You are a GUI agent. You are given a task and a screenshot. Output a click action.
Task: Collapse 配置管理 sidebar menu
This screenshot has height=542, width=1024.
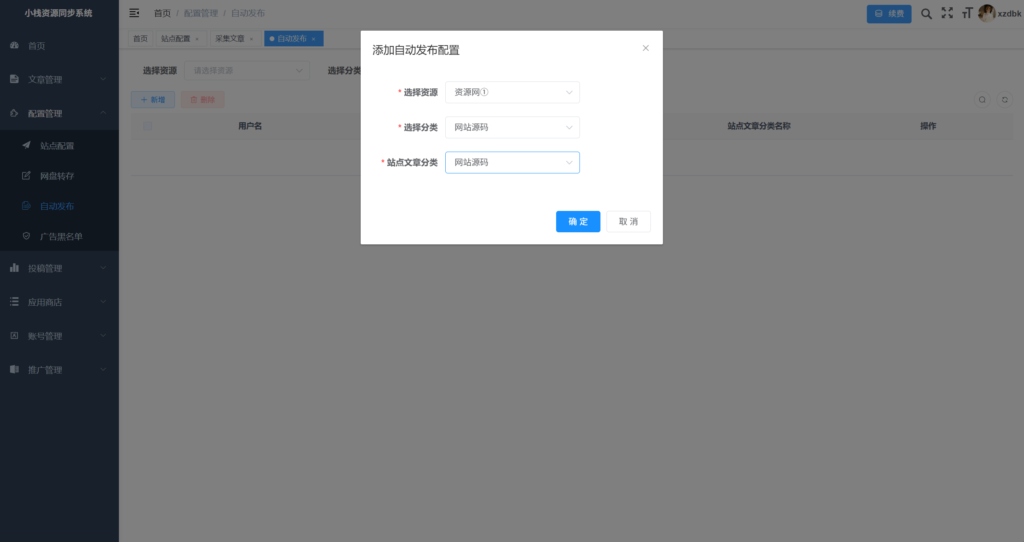pos(59,114)
